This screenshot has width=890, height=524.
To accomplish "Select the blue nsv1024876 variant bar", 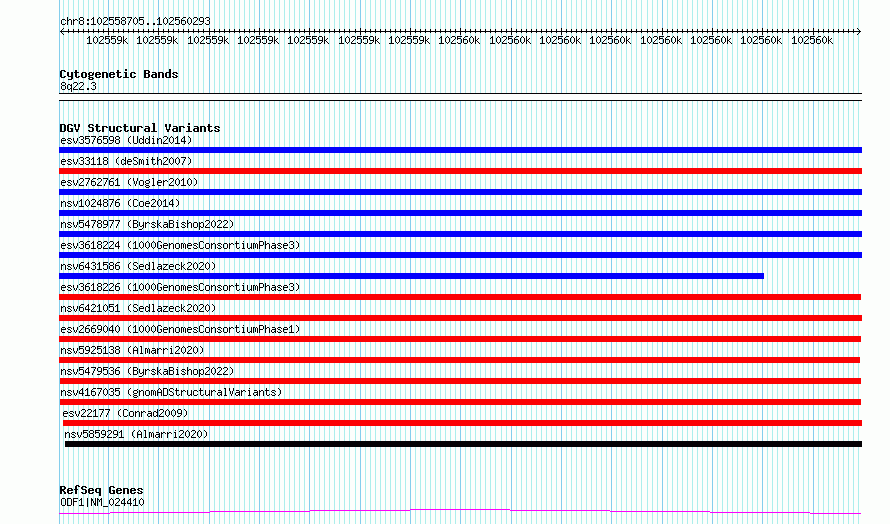I will [x=460, y=213].
